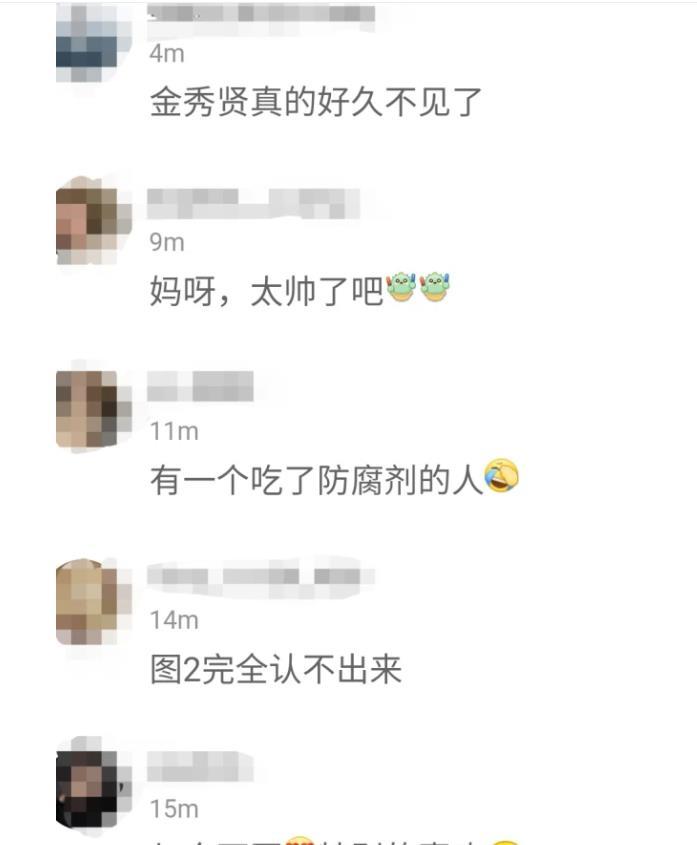Screen dimensions: 697x845
Task: Tap the crying-laughing emoji in comment
Action: [x=501, y=476]
